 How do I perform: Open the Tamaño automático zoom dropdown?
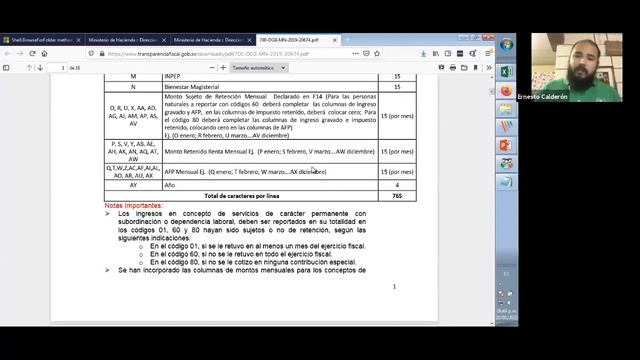coord(259,68)
